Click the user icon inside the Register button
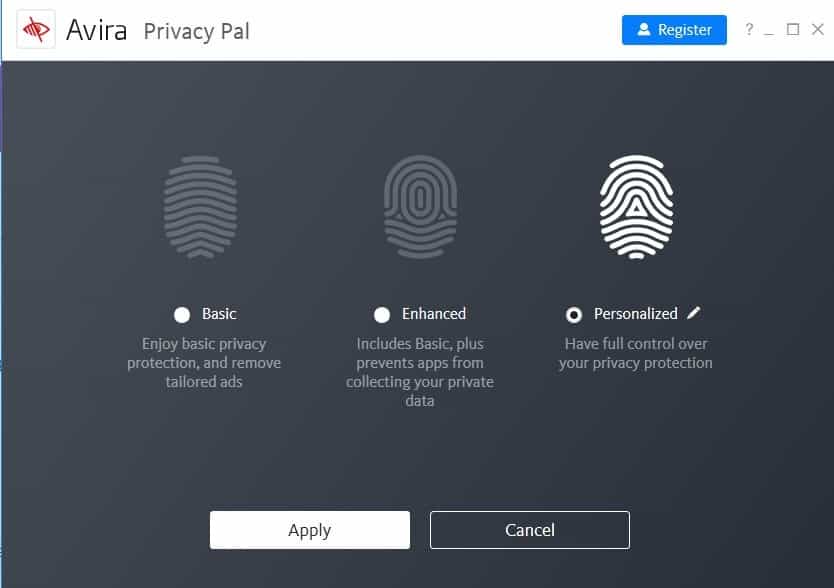The height and width of the screenshot is (588, 834). click(x=643, y=29)
